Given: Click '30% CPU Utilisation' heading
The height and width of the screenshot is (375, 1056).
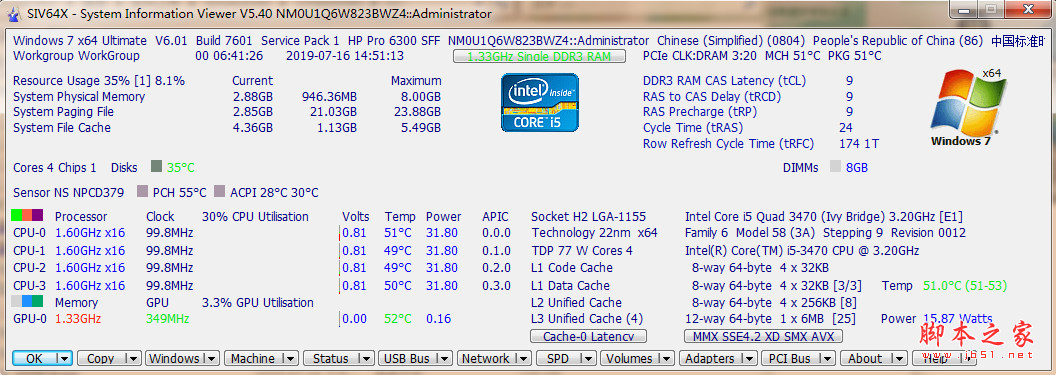Looking at the screenshot, I should tap(255, 217).
